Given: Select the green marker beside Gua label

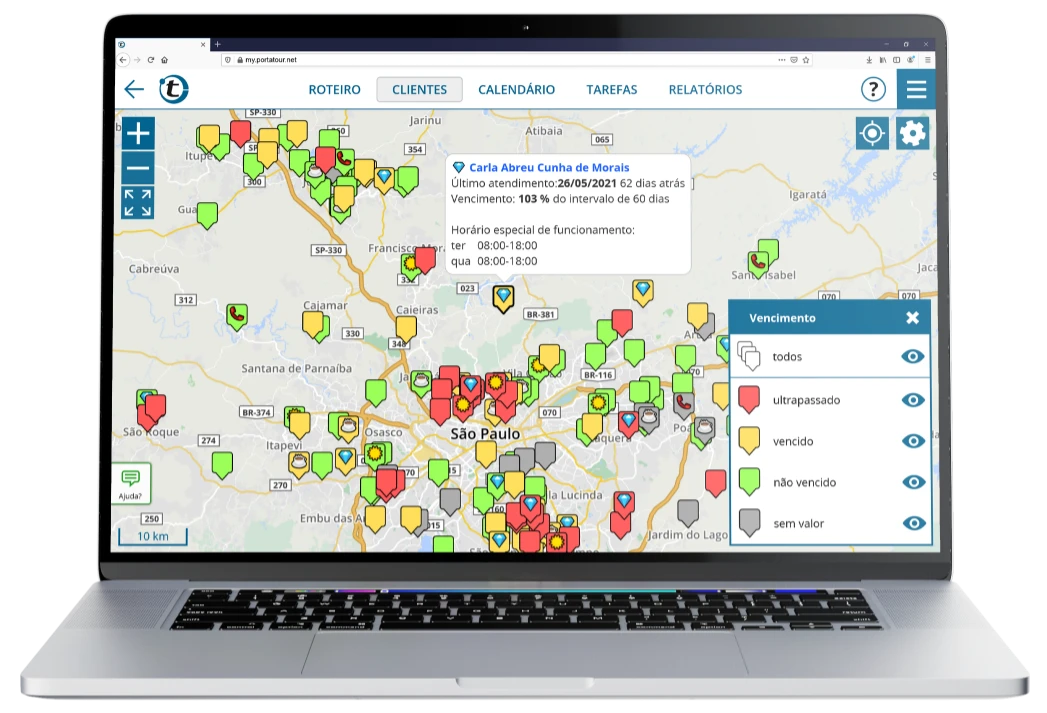Looking at the screenshot, I should tap(208, 216).
